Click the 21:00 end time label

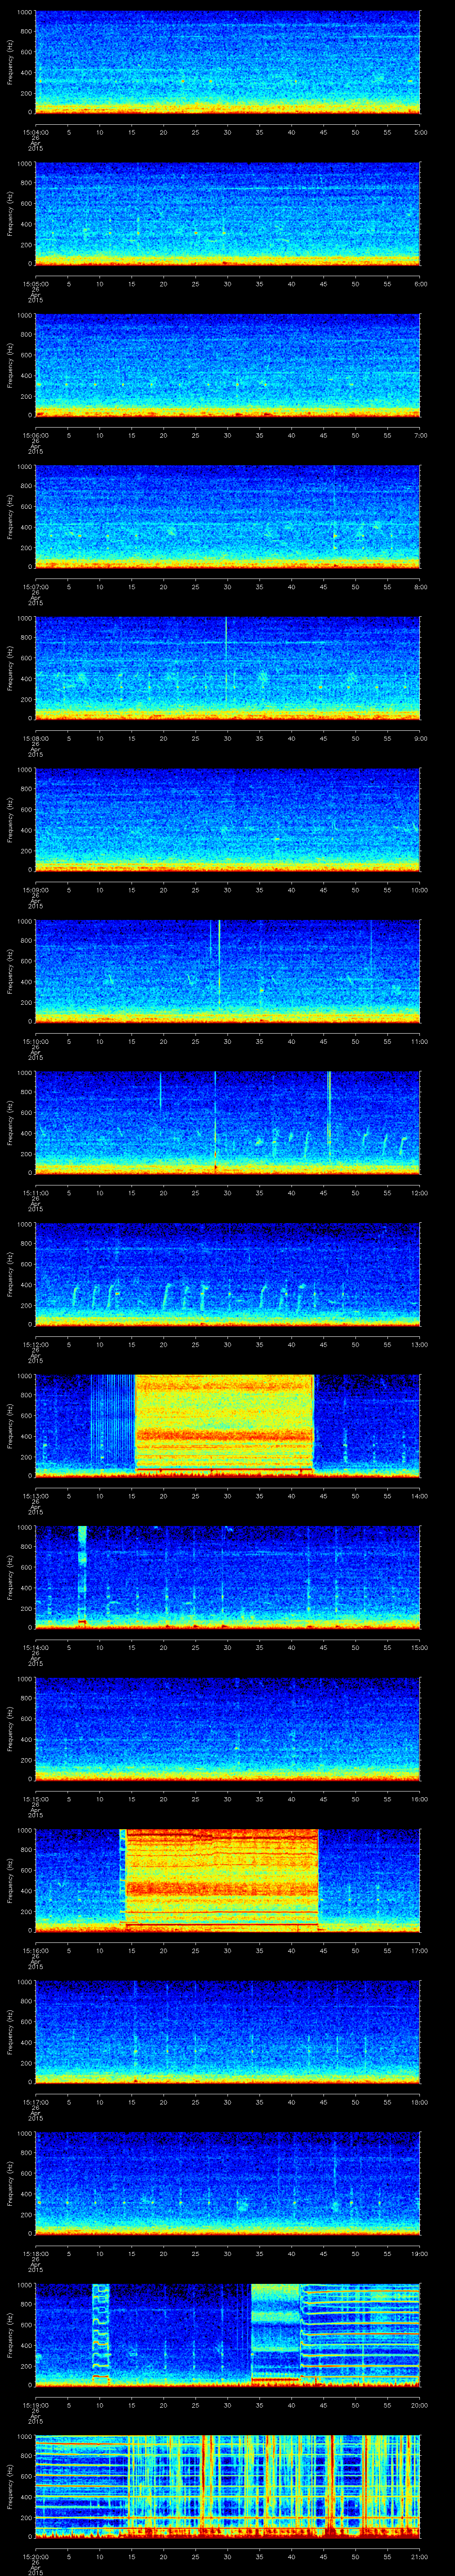coord(419,2556)
